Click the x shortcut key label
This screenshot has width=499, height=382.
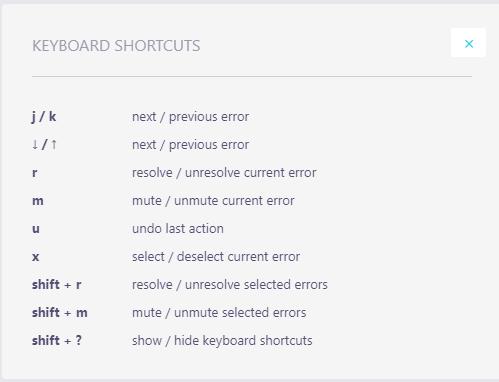tap(36, 257)
